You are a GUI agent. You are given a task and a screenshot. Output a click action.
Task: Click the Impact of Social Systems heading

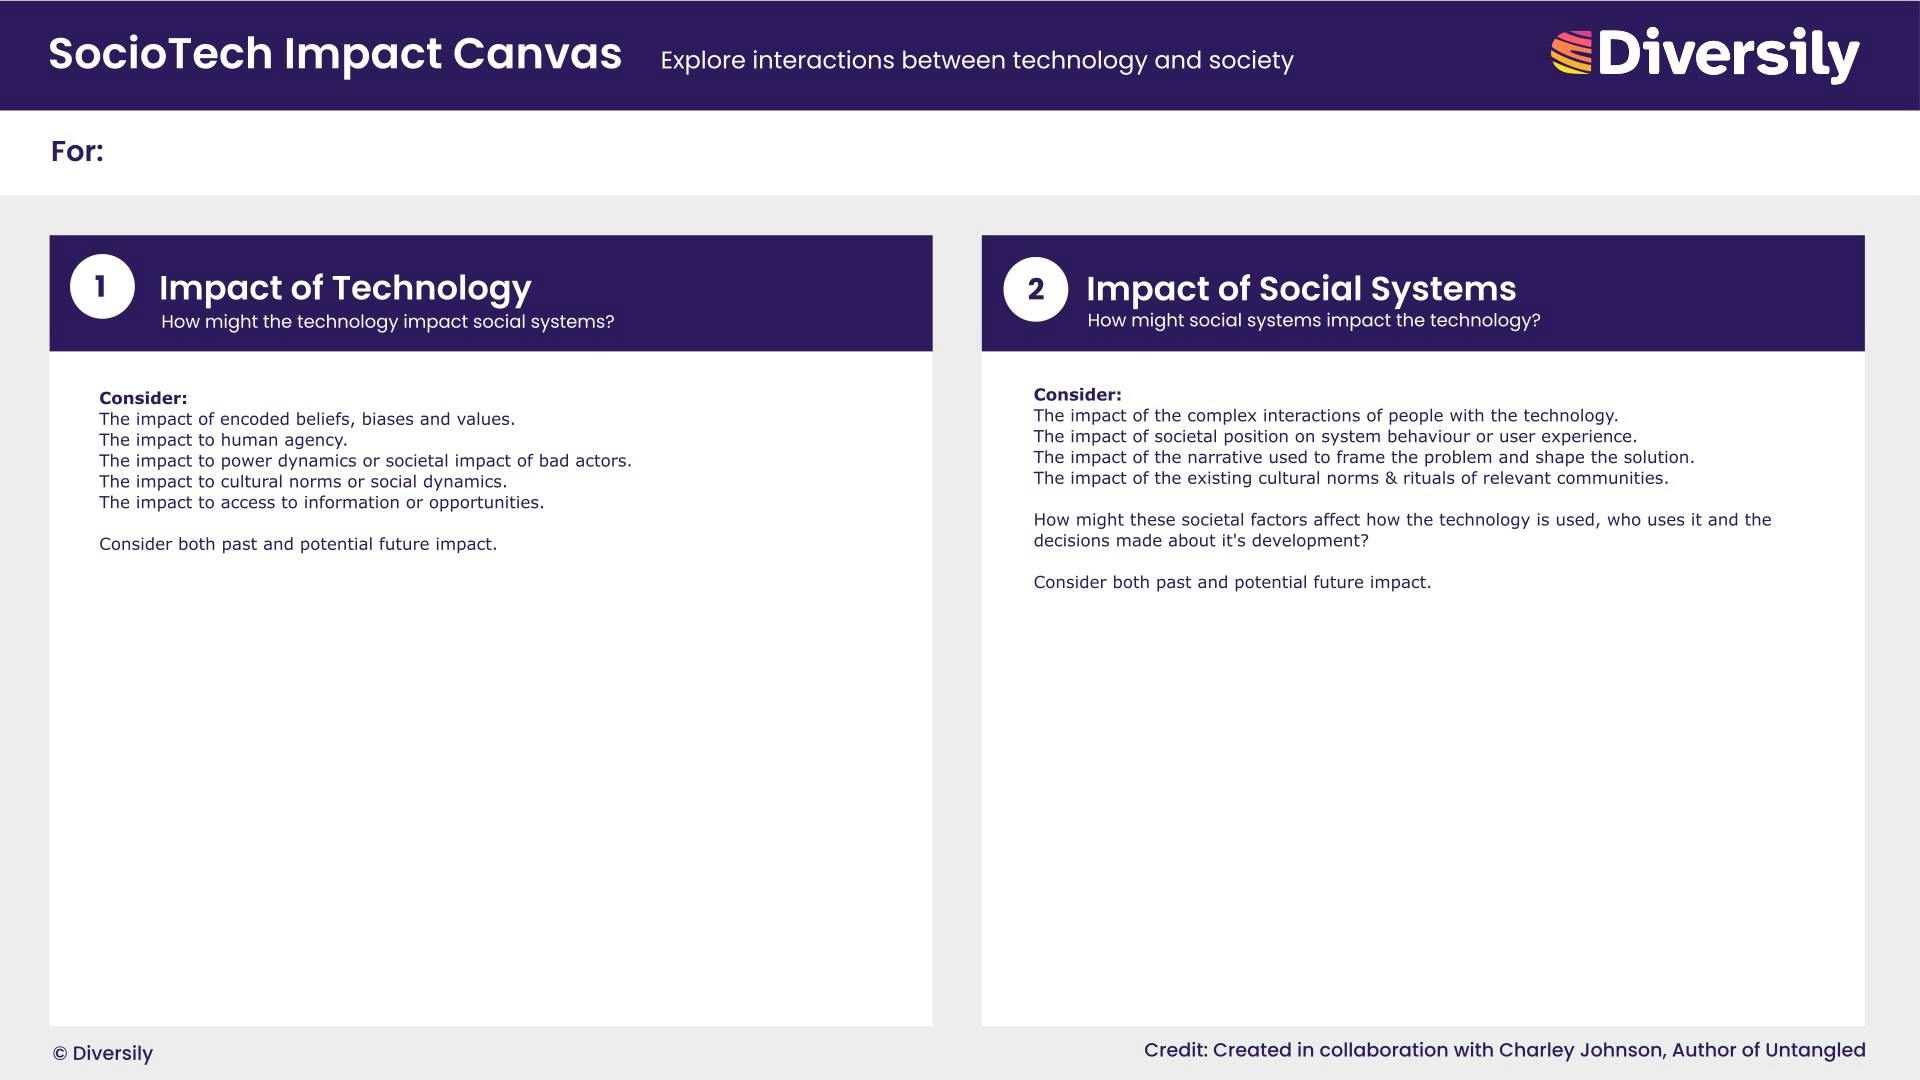[1300, 289]
